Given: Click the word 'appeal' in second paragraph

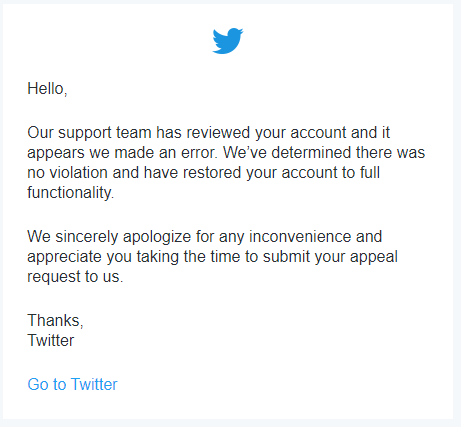Looking at the screenshot, I should point(374,257).
